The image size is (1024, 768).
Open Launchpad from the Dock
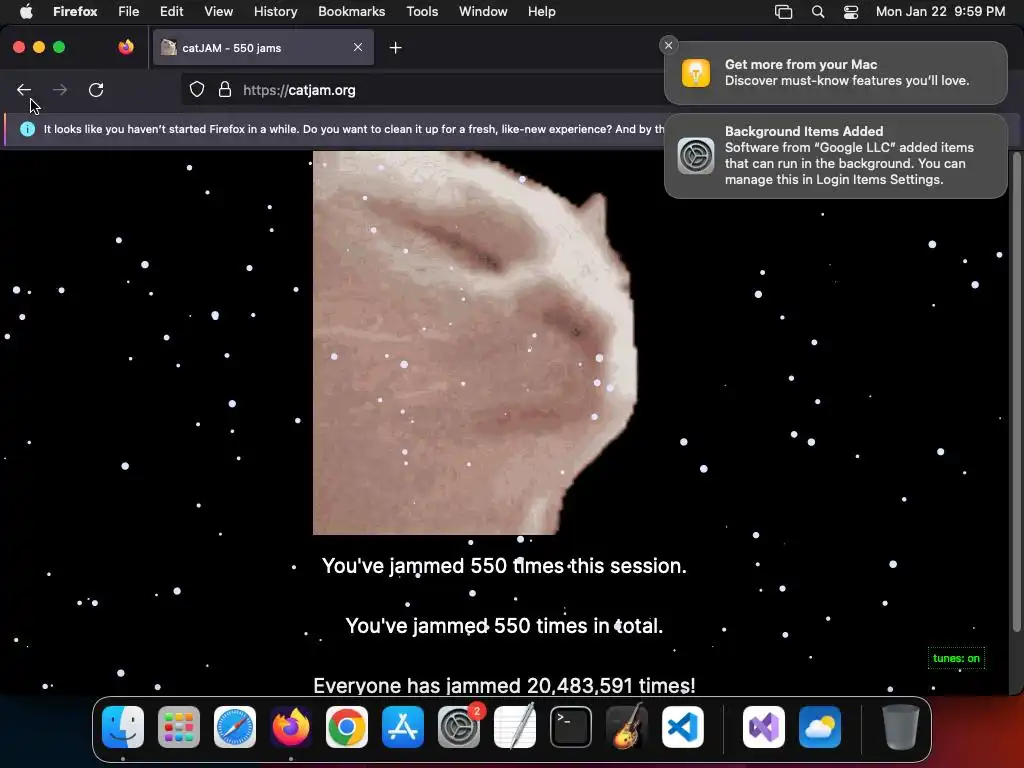(179, 727)
